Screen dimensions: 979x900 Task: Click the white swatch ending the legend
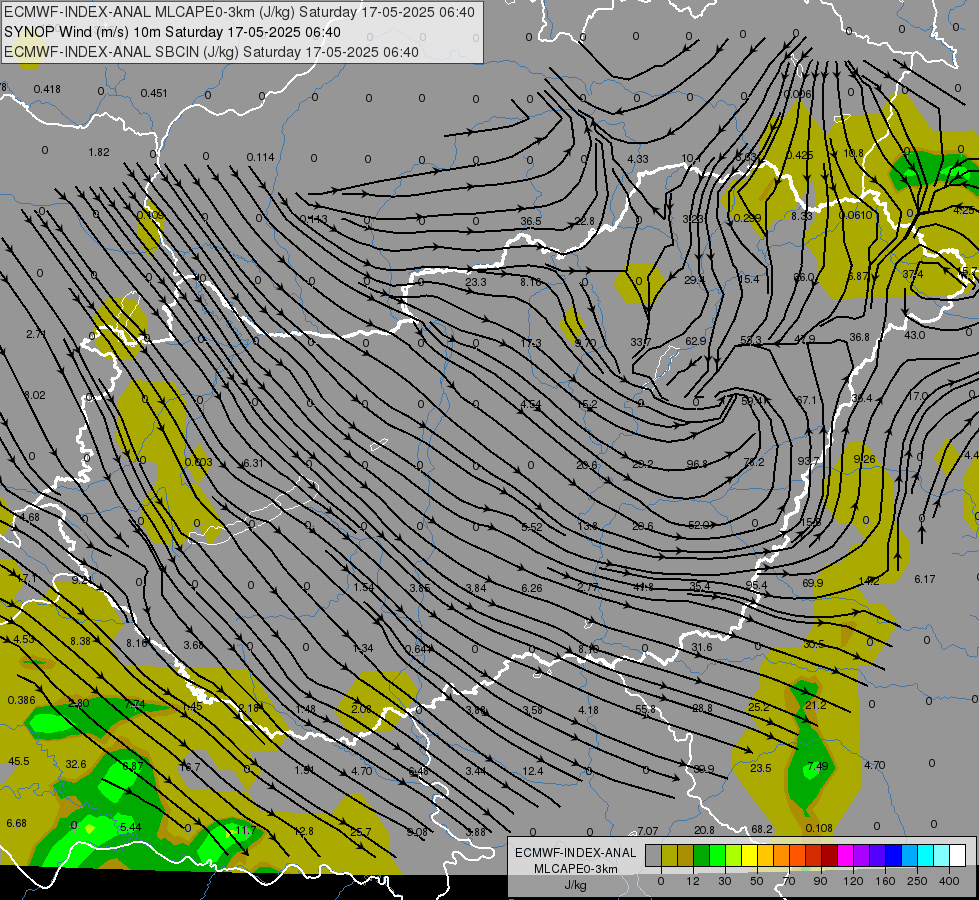(x=958, y=855)
